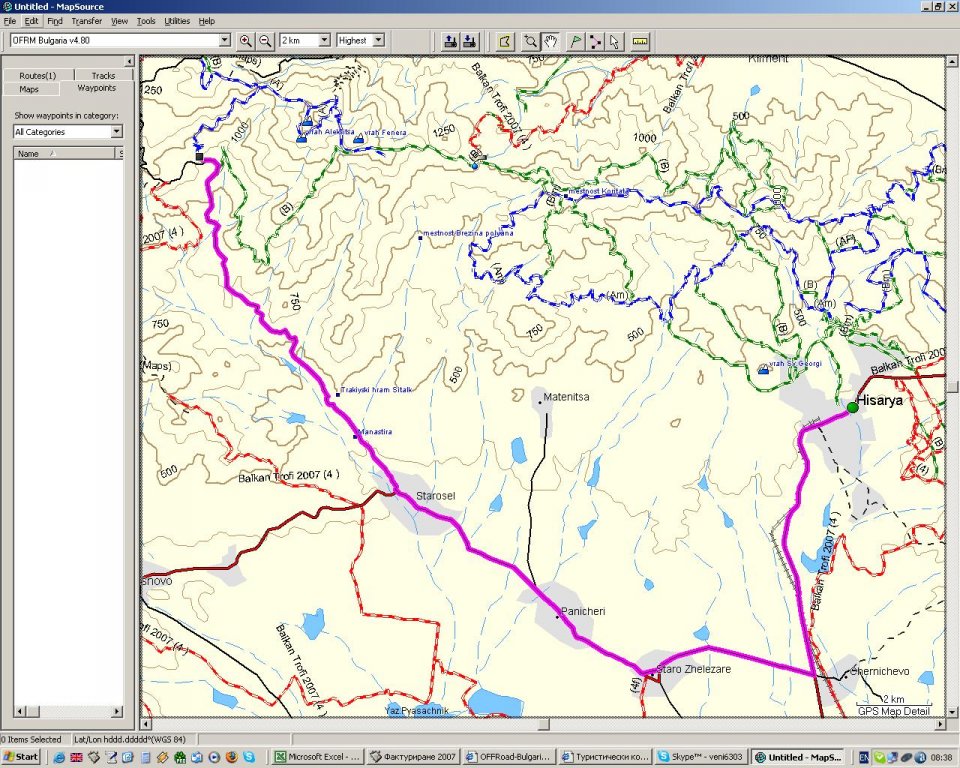Switch to the Tracks tab

[x=103, y=75]
